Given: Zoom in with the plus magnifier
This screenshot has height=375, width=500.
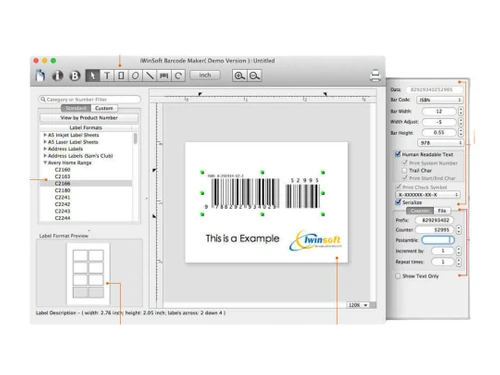Looking at the screenshot, I should (x=239, y=76).
